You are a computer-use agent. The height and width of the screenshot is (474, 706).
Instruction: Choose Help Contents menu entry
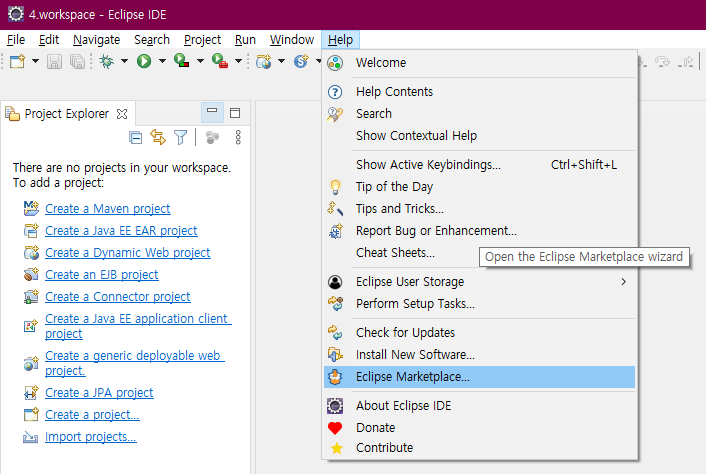tap(479, 92)
